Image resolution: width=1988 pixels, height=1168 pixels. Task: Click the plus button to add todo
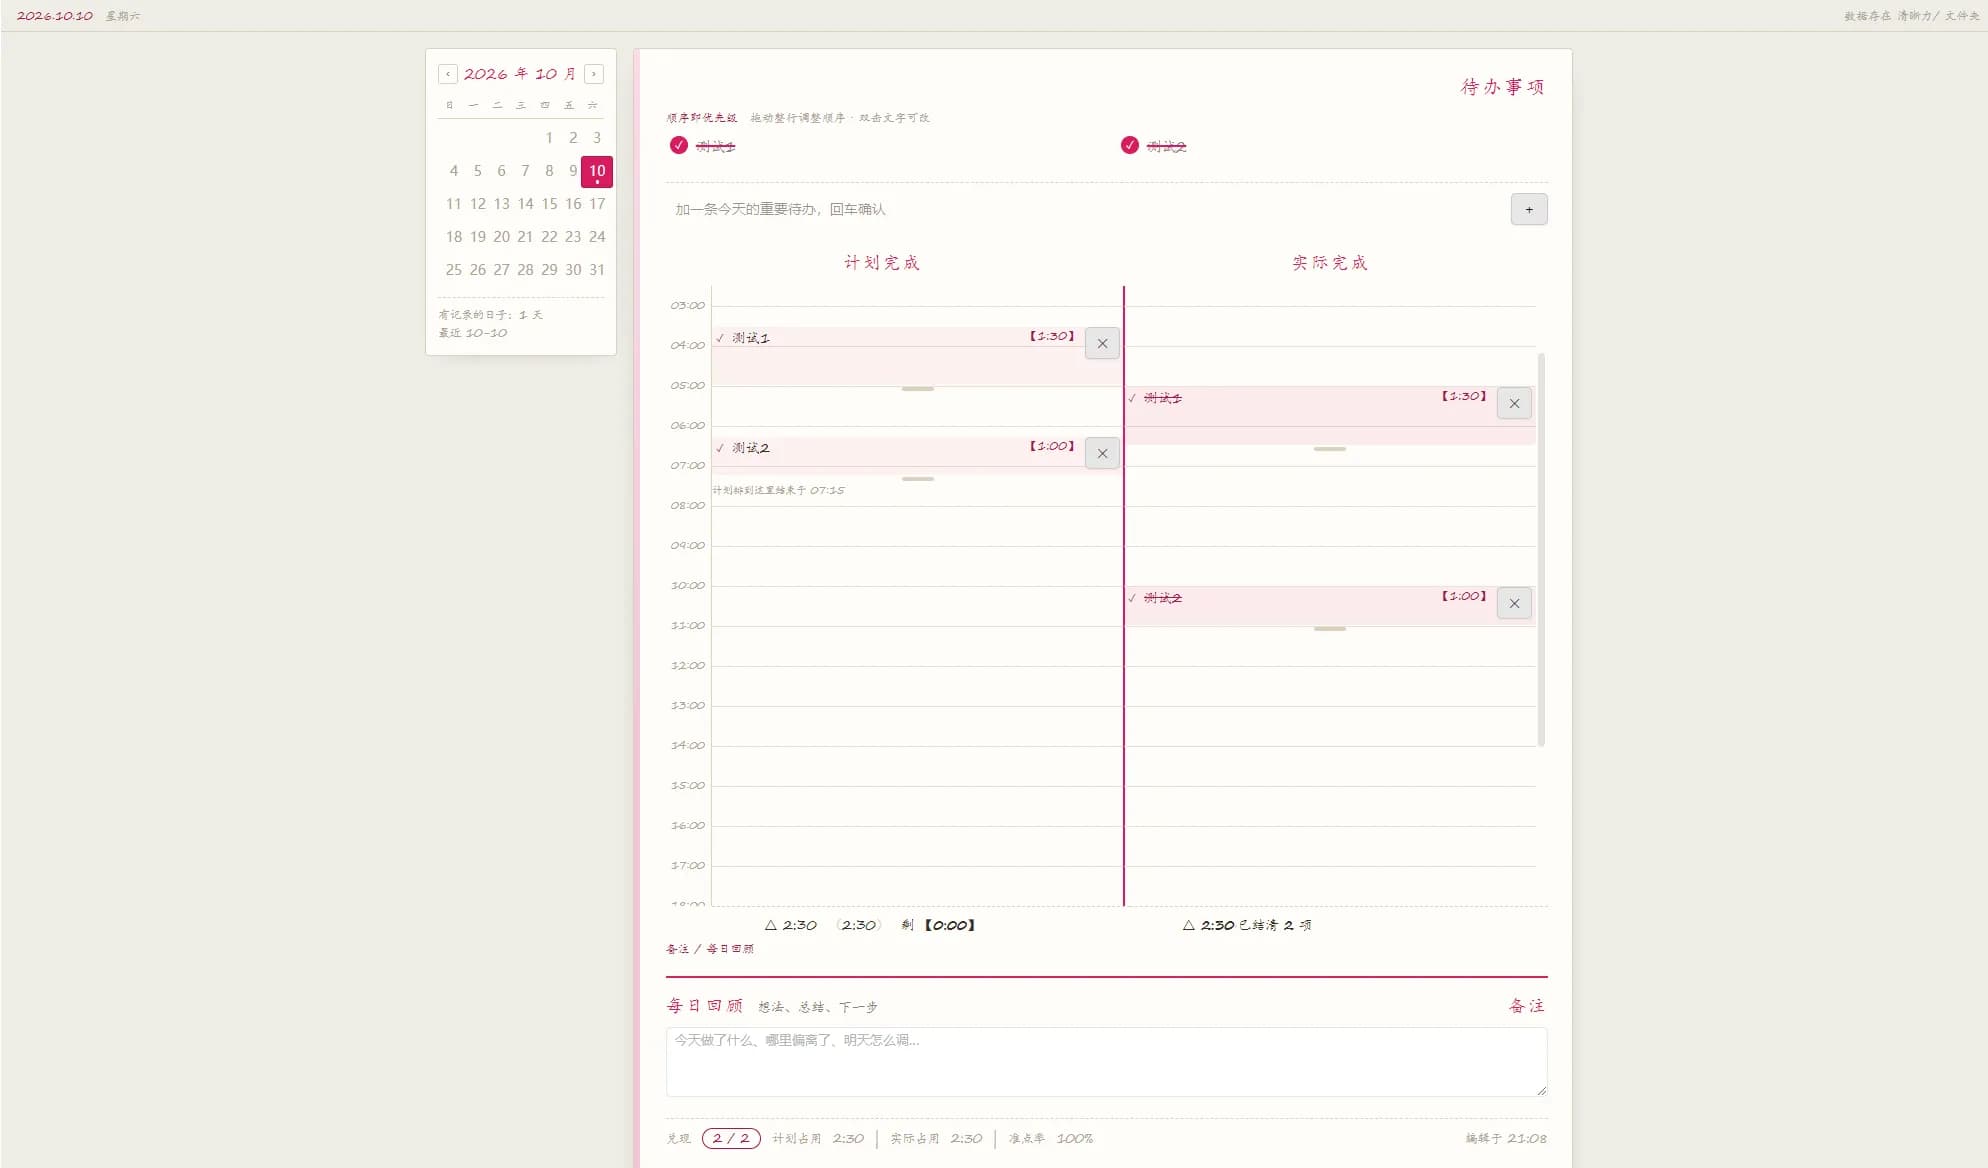pos(1529,210)
